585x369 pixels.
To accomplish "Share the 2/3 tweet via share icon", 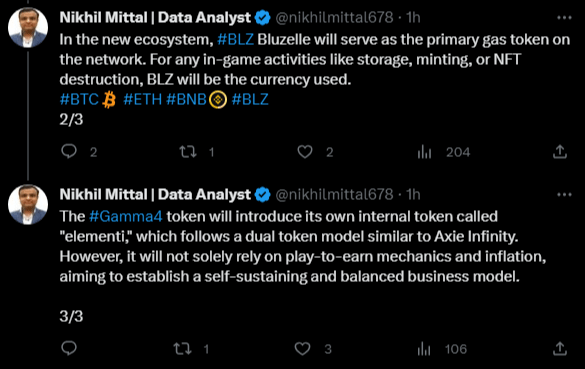I will (560, 152).
